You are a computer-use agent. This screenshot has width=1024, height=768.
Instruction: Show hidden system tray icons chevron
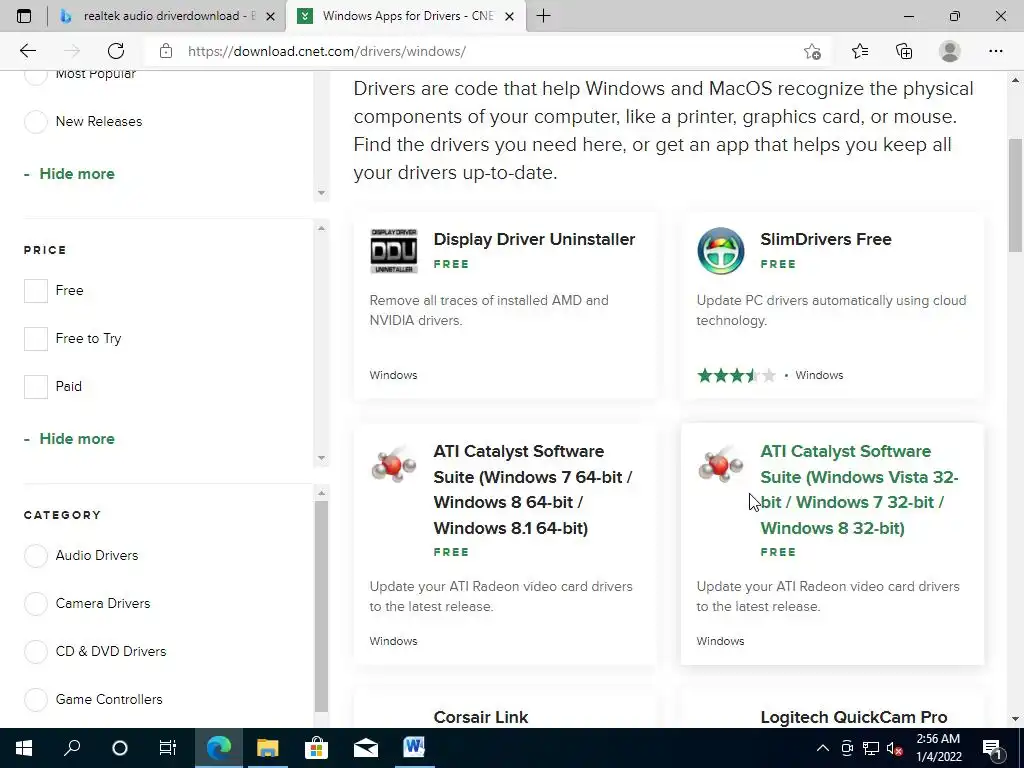(823, 748)
